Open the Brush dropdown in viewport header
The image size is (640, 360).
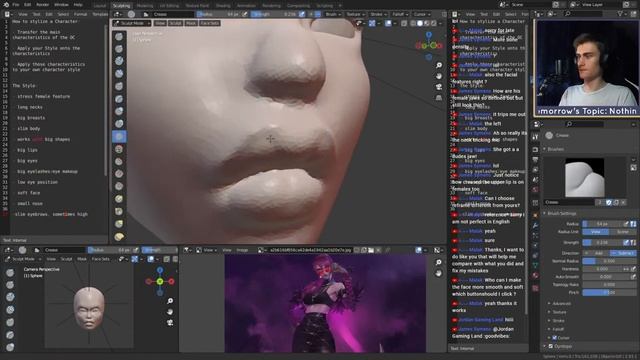click(x=333, y=14)
